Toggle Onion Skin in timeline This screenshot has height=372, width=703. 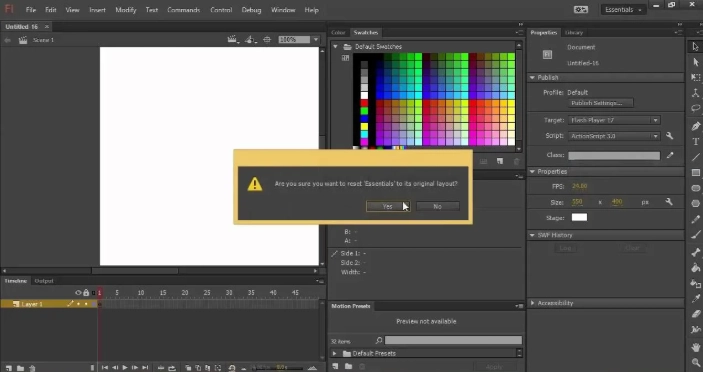(188, 368)
